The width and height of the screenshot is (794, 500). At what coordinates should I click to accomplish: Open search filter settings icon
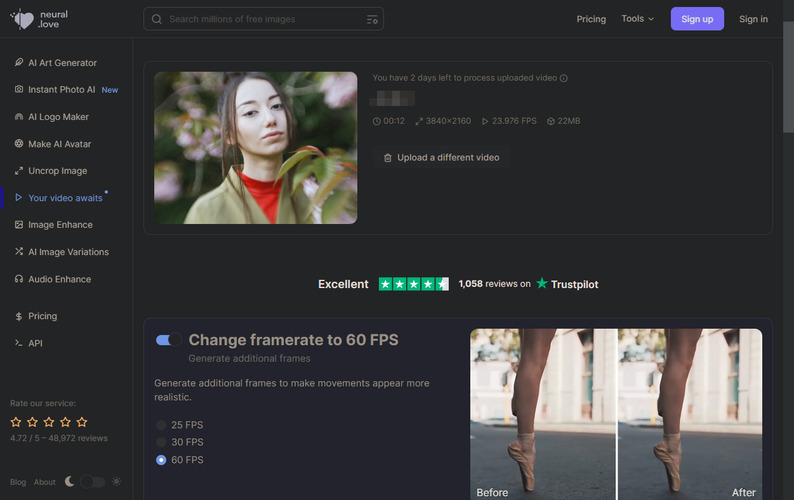(x=372, y=19)
